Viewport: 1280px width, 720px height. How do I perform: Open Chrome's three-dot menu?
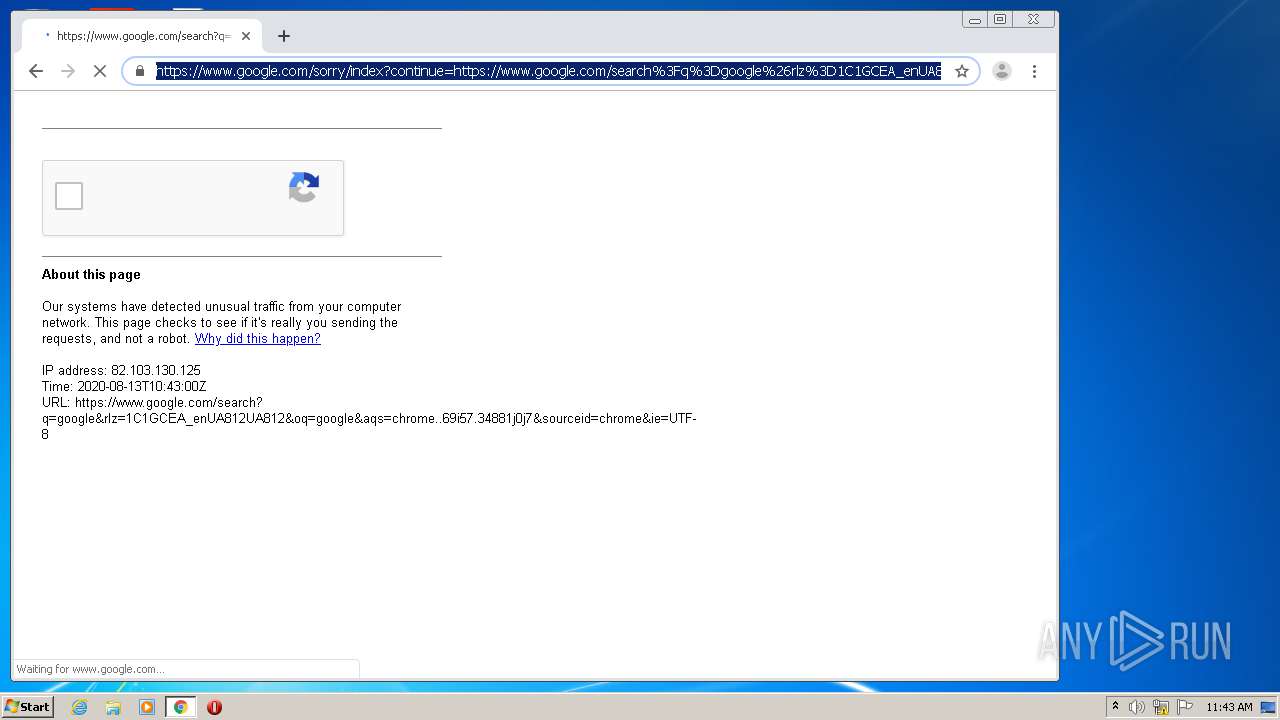coord(1034,71)
